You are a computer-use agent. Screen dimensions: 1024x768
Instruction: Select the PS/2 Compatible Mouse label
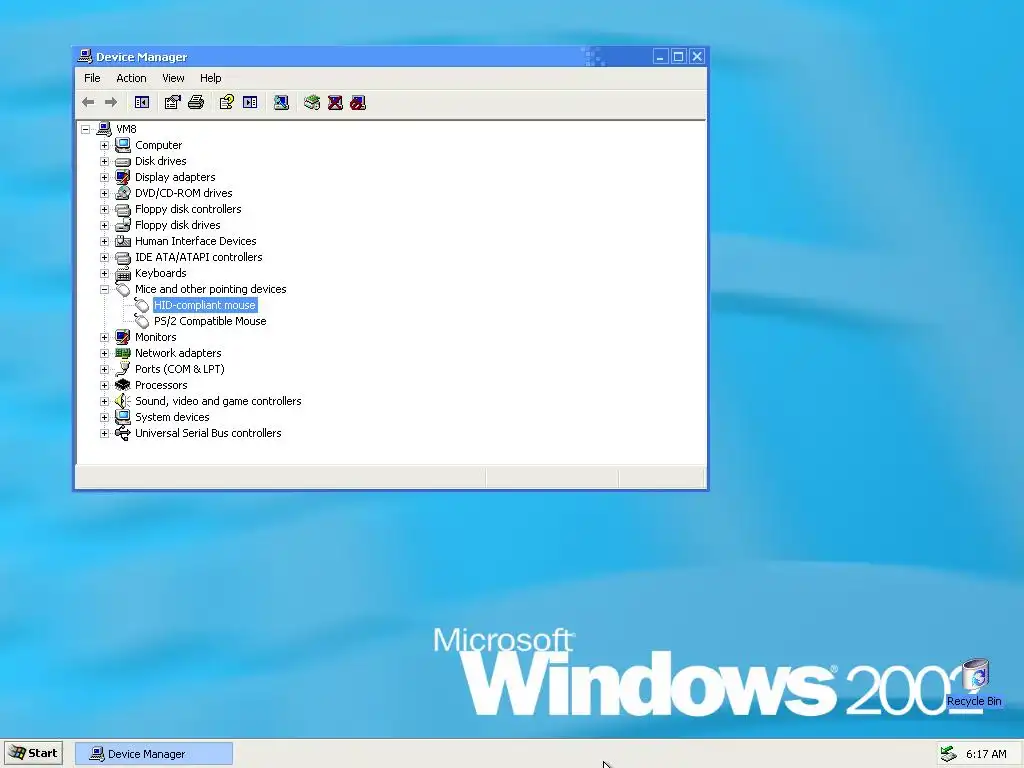tap(210, 321)
